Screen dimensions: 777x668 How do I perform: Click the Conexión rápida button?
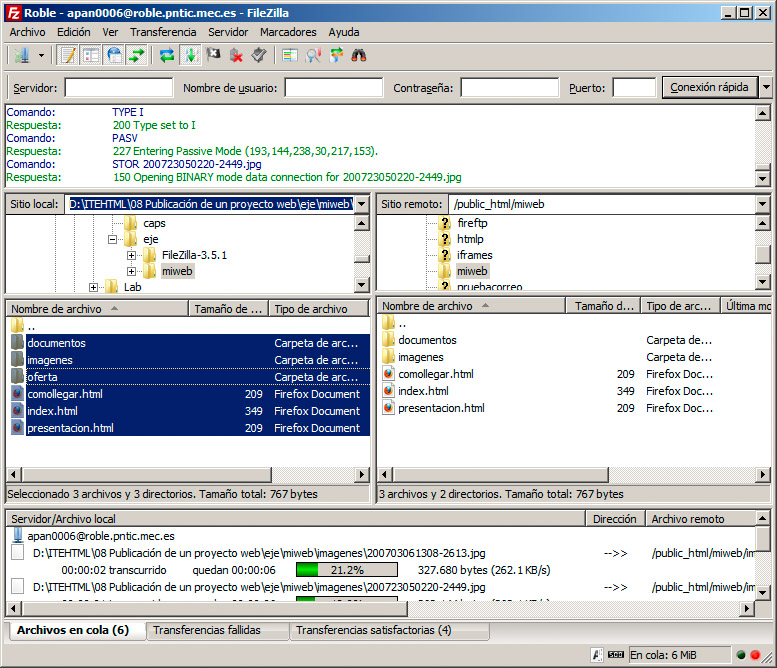709,87
